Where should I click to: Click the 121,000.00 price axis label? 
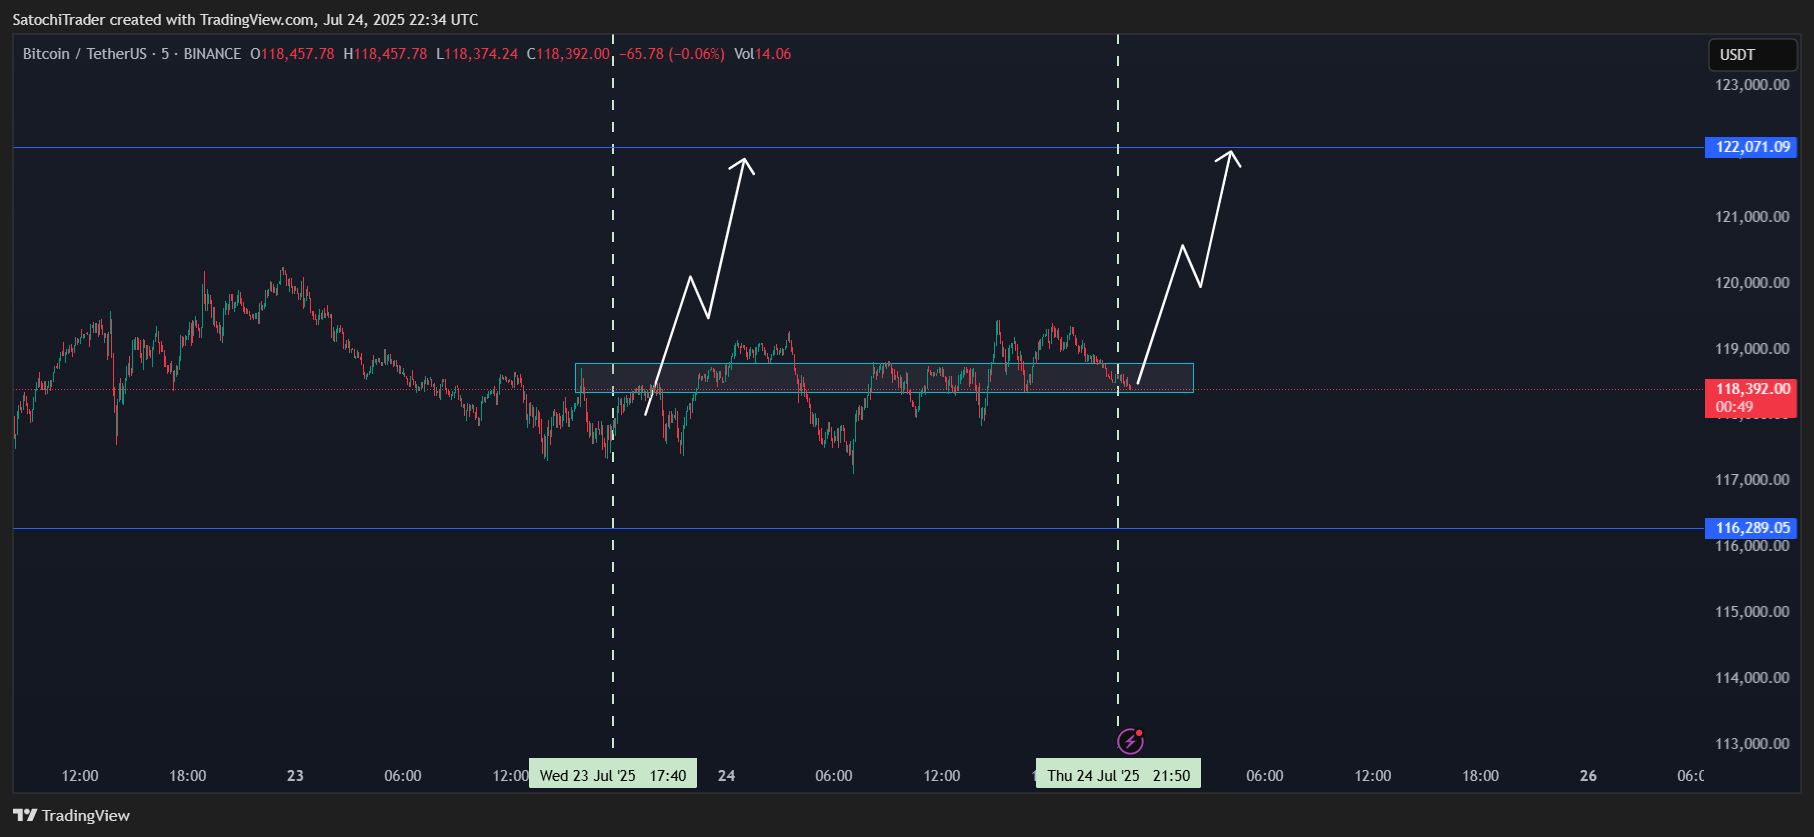coord(1752,217)
